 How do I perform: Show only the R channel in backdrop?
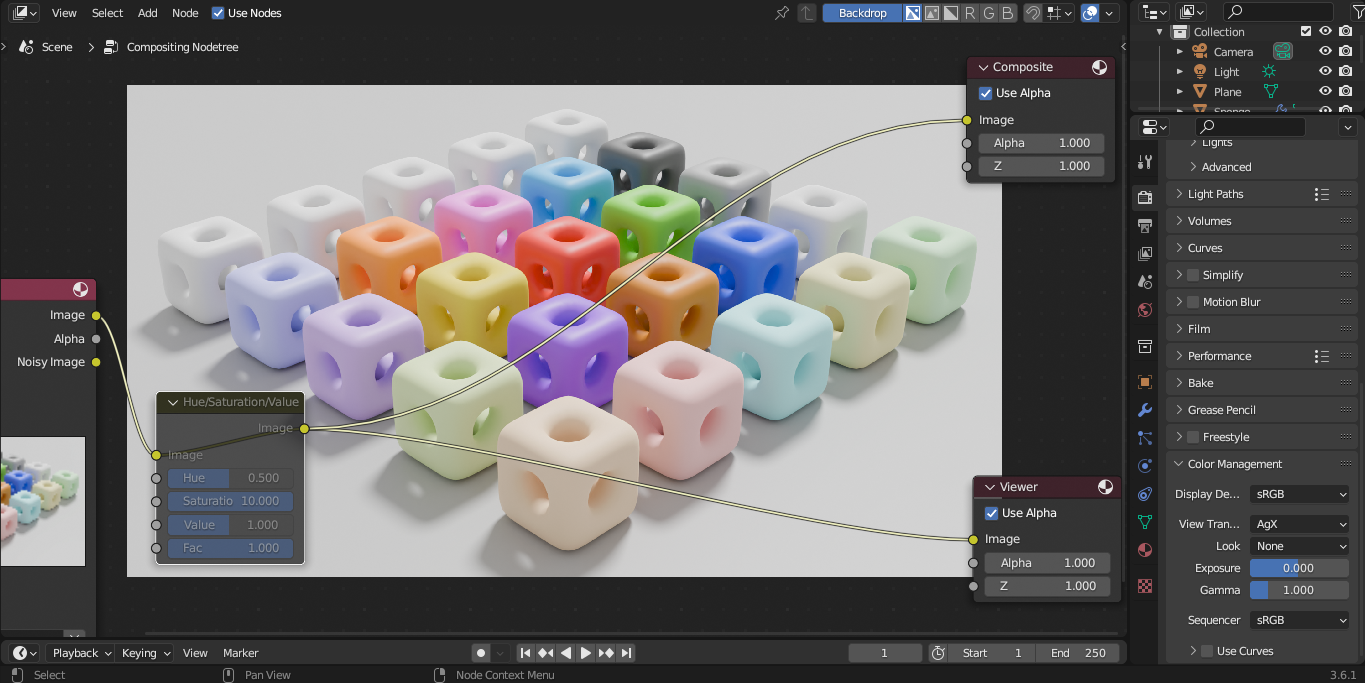tap(970, 13)
